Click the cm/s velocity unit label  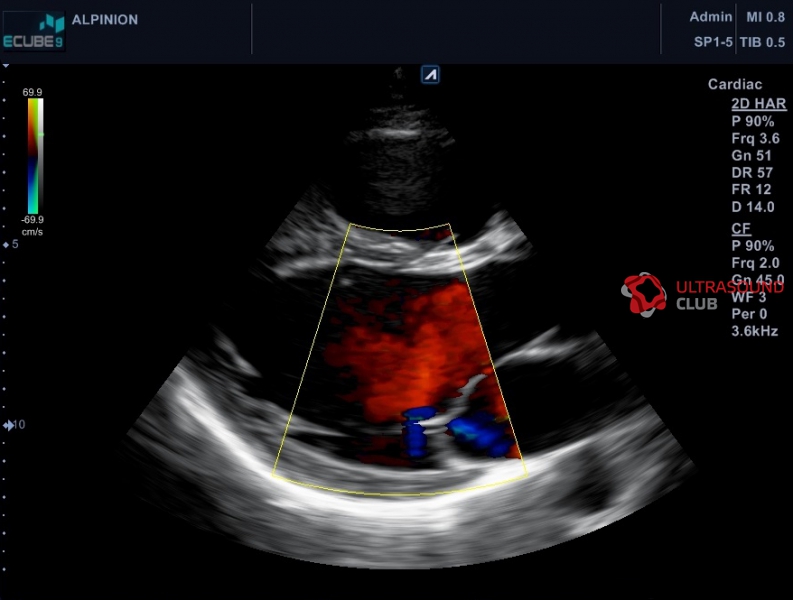(x=32, y=232)
